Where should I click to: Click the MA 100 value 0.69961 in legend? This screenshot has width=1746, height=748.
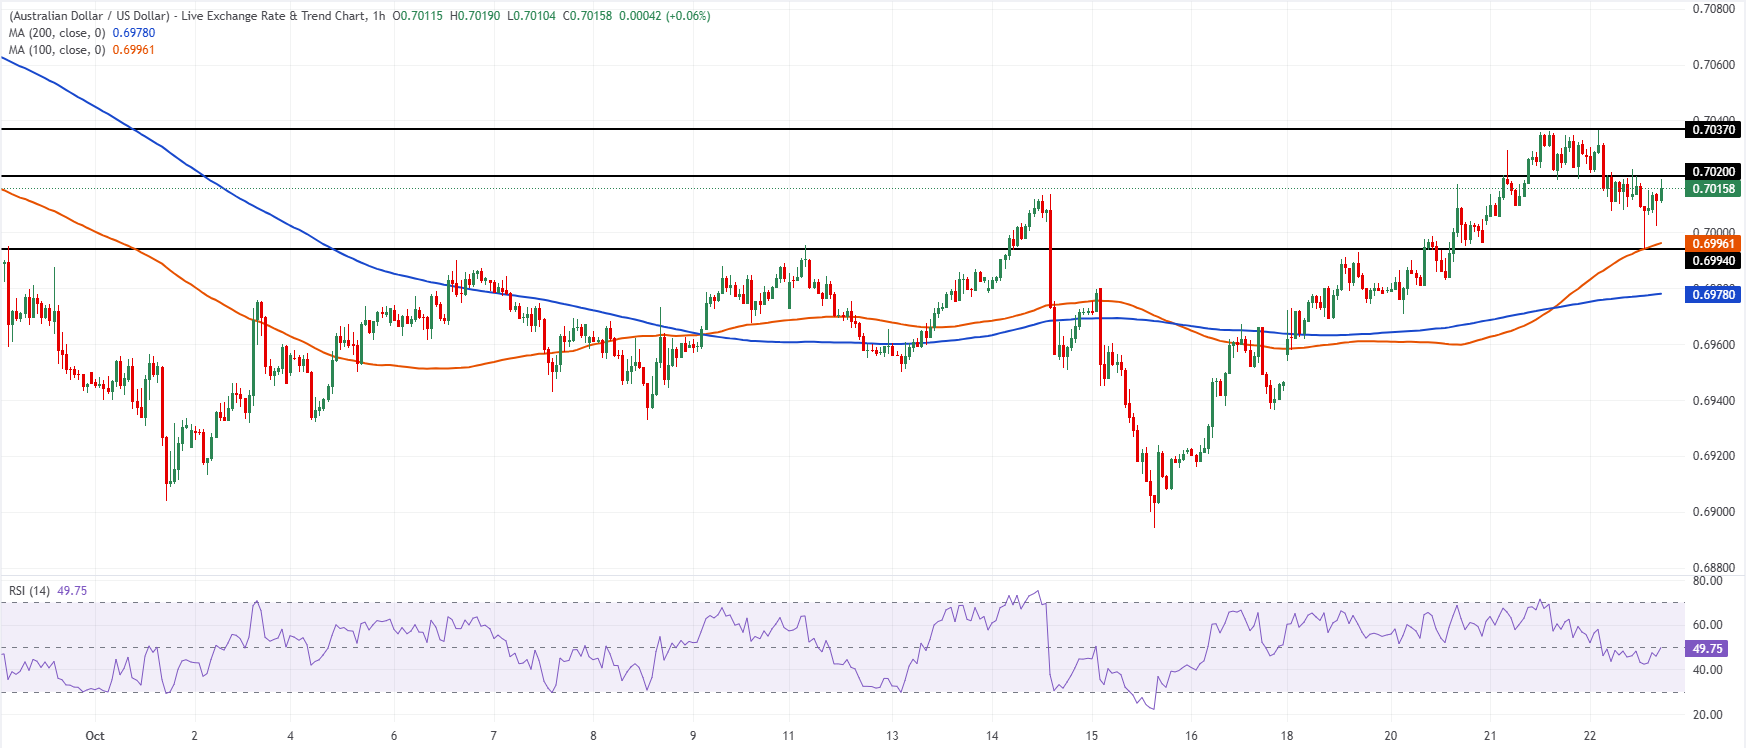tap(134, 50)
